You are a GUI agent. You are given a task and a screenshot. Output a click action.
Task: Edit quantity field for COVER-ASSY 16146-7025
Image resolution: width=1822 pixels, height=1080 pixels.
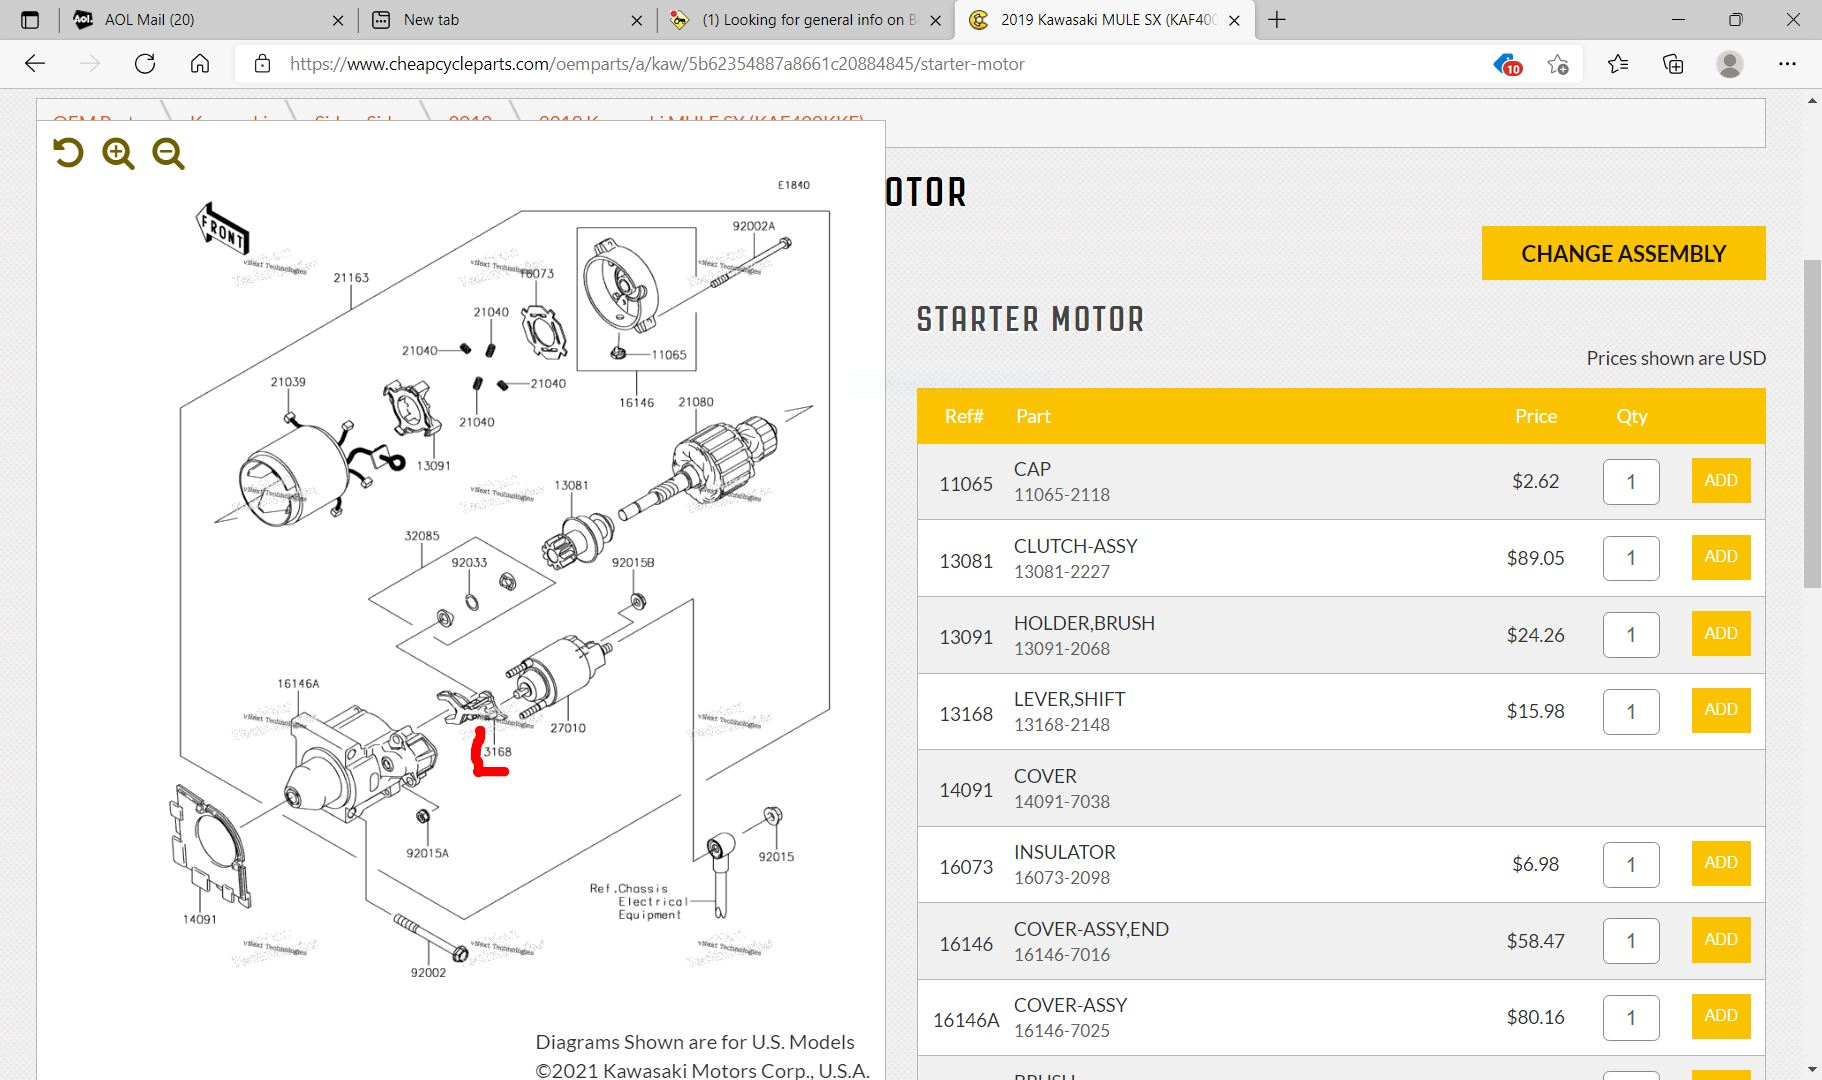coord(1631,1017)
